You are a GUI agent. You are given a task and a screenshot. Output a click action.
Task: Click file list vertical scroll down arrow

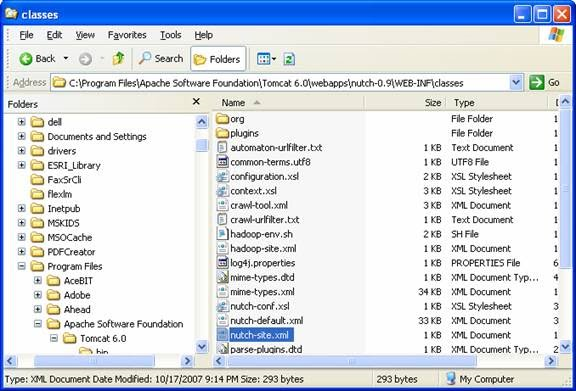tap(565, 347)
